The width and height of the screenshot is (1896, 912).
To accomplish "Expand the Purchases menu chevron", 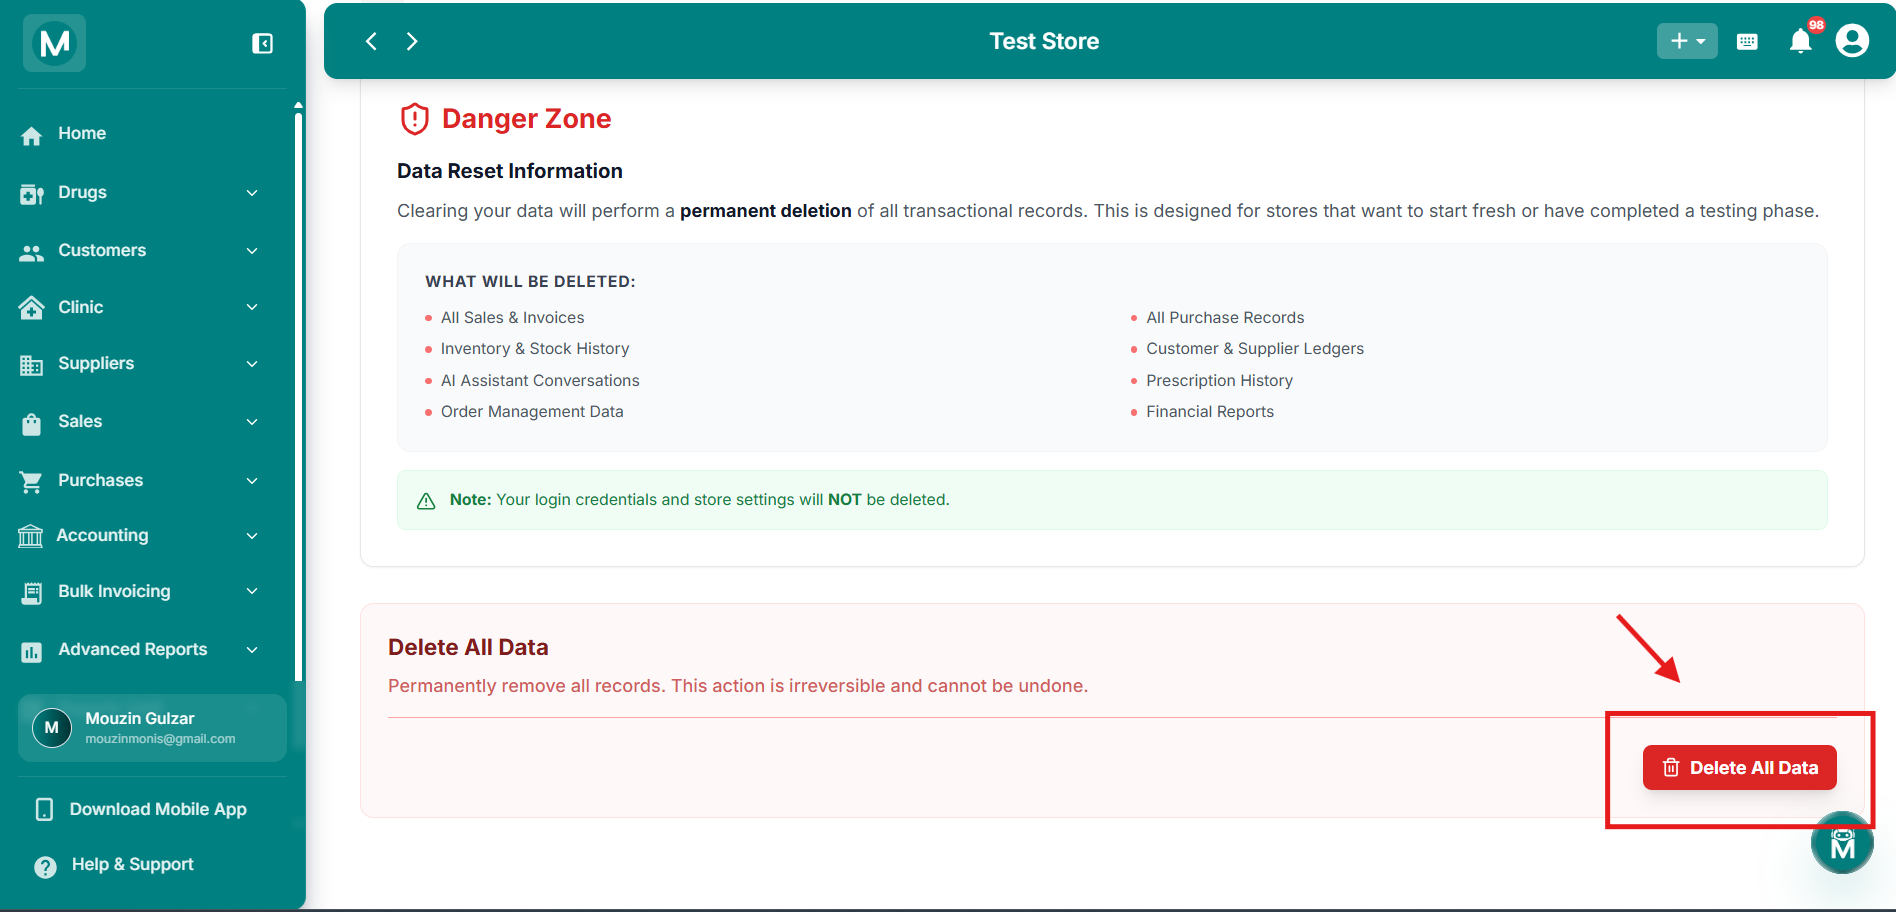I will (252, 481).
